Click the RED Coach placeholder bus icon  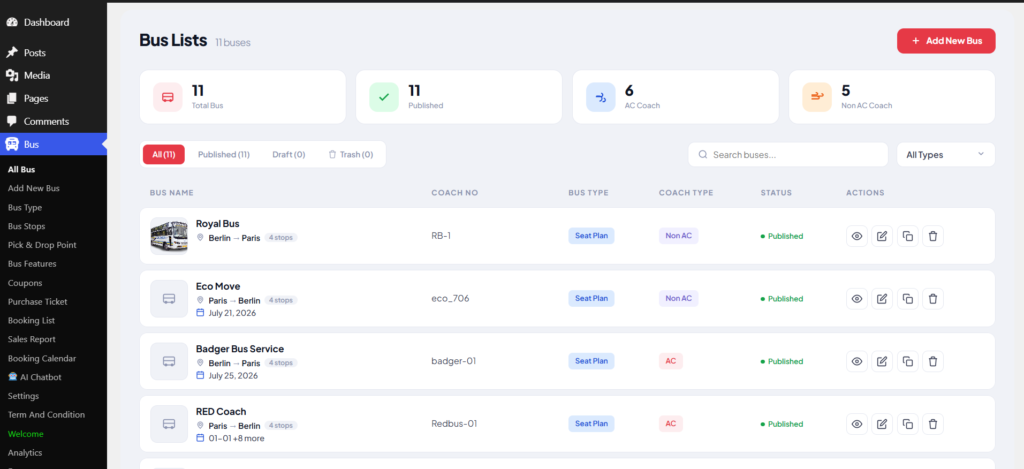tap(169, 424)
